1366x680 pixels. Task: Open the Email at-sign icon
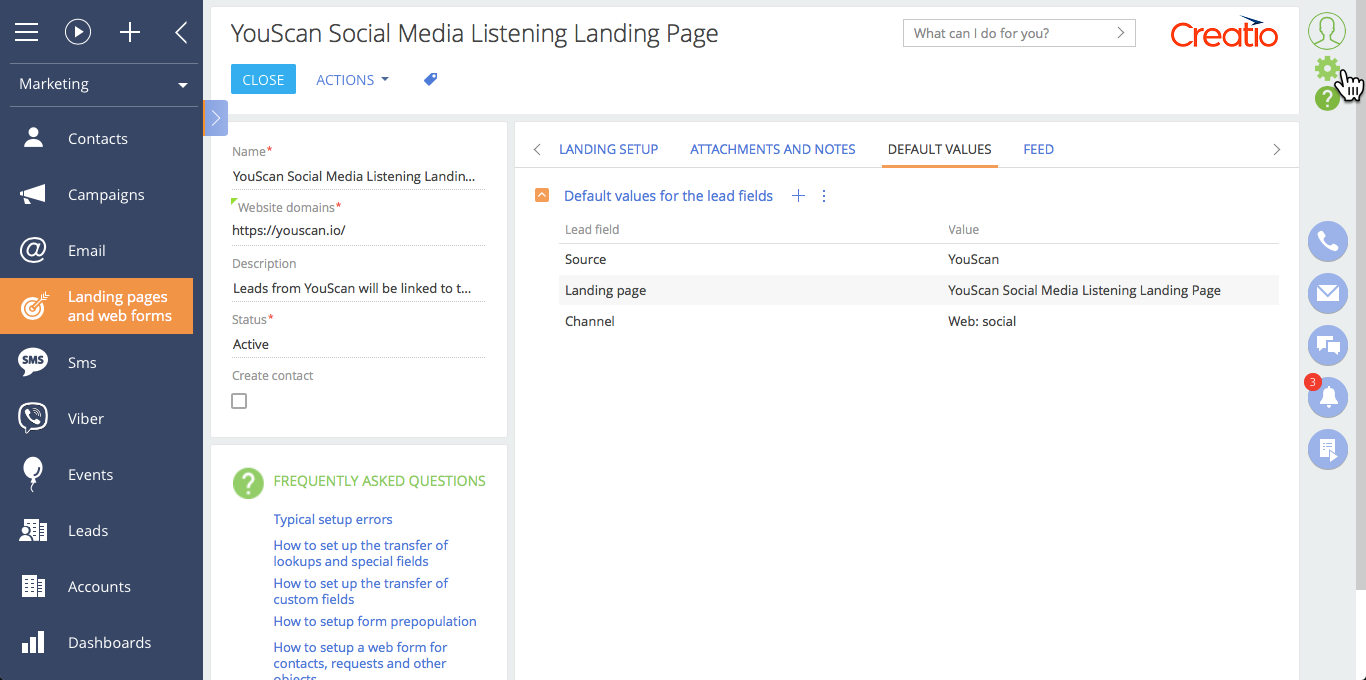pos(33,250)
